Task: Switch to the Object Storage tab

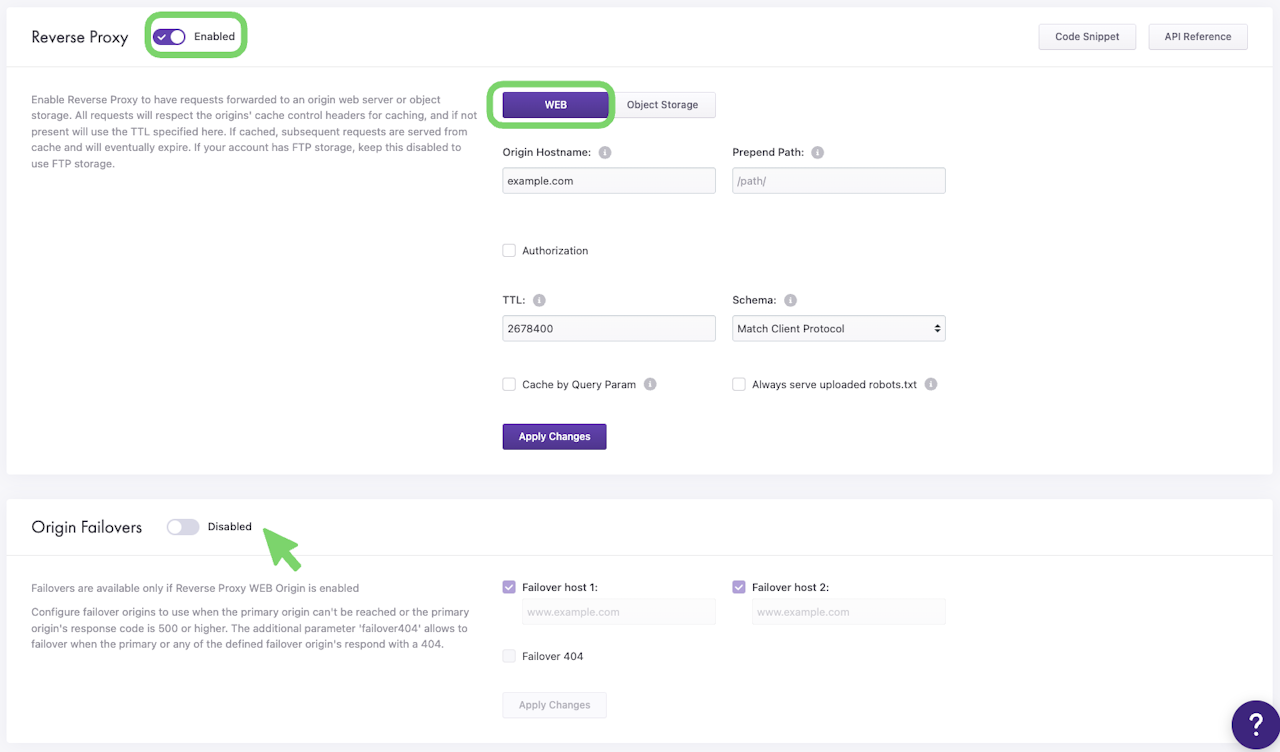Action: coord(662,105)
